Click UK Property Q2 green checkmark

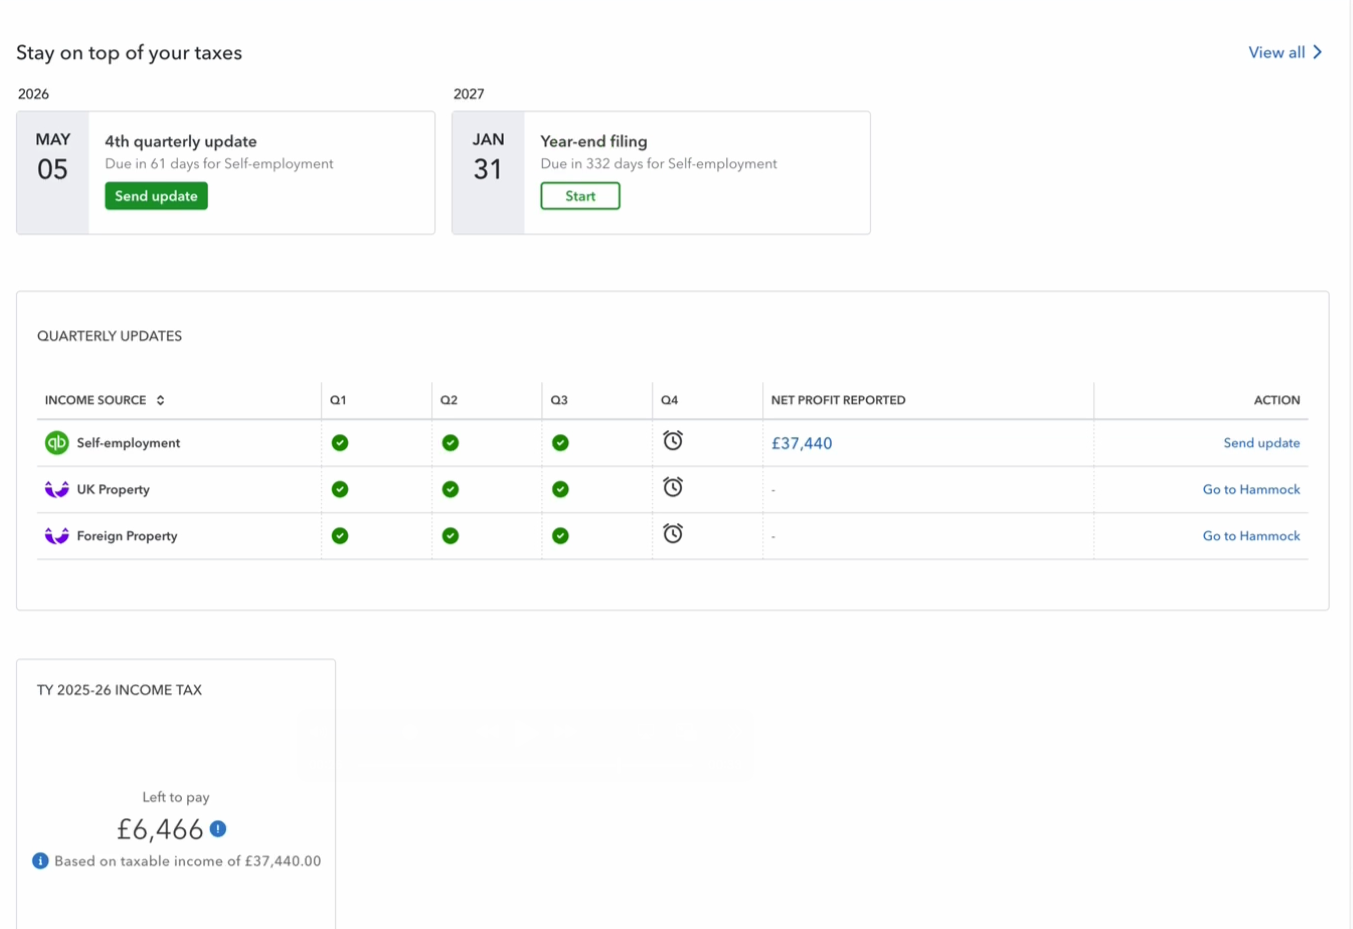(x=450, y=489)
